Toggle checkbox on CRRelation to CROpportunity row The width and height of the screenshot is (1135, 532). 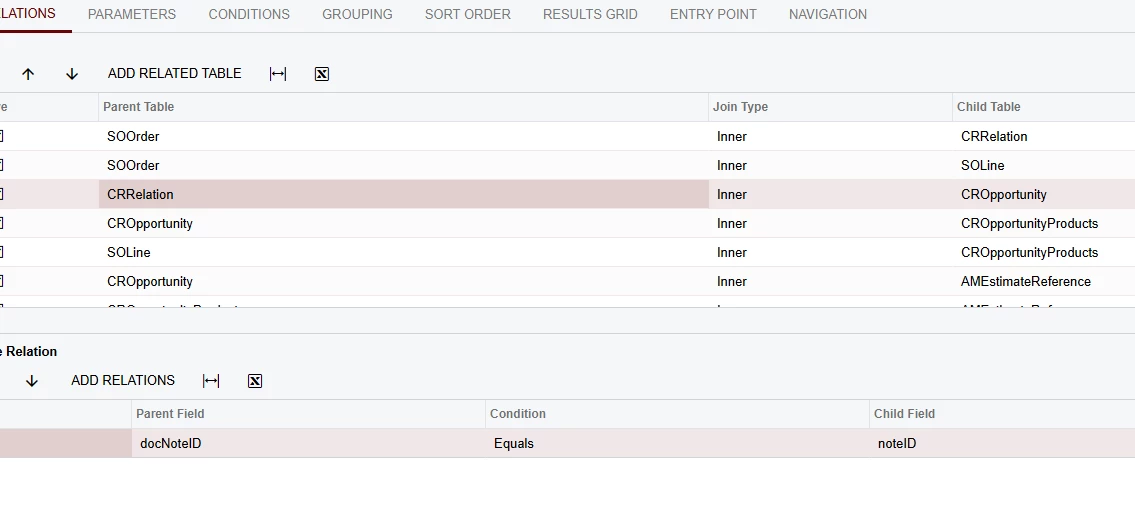click(x=1, y=194)
